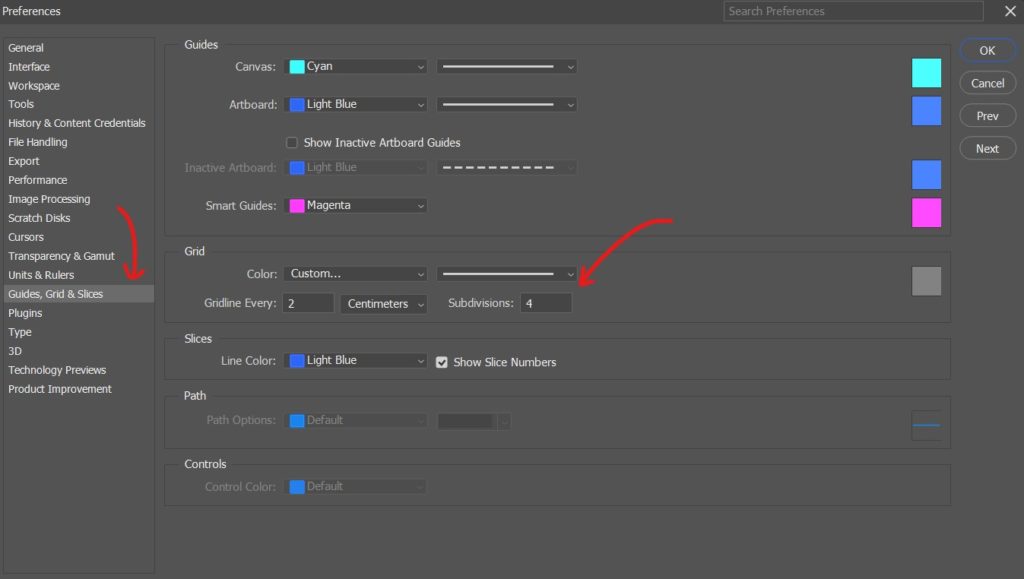Click the cyan Canvas guide color swatch
Viewport: 1024px width, 579px height.
point(926,72)
